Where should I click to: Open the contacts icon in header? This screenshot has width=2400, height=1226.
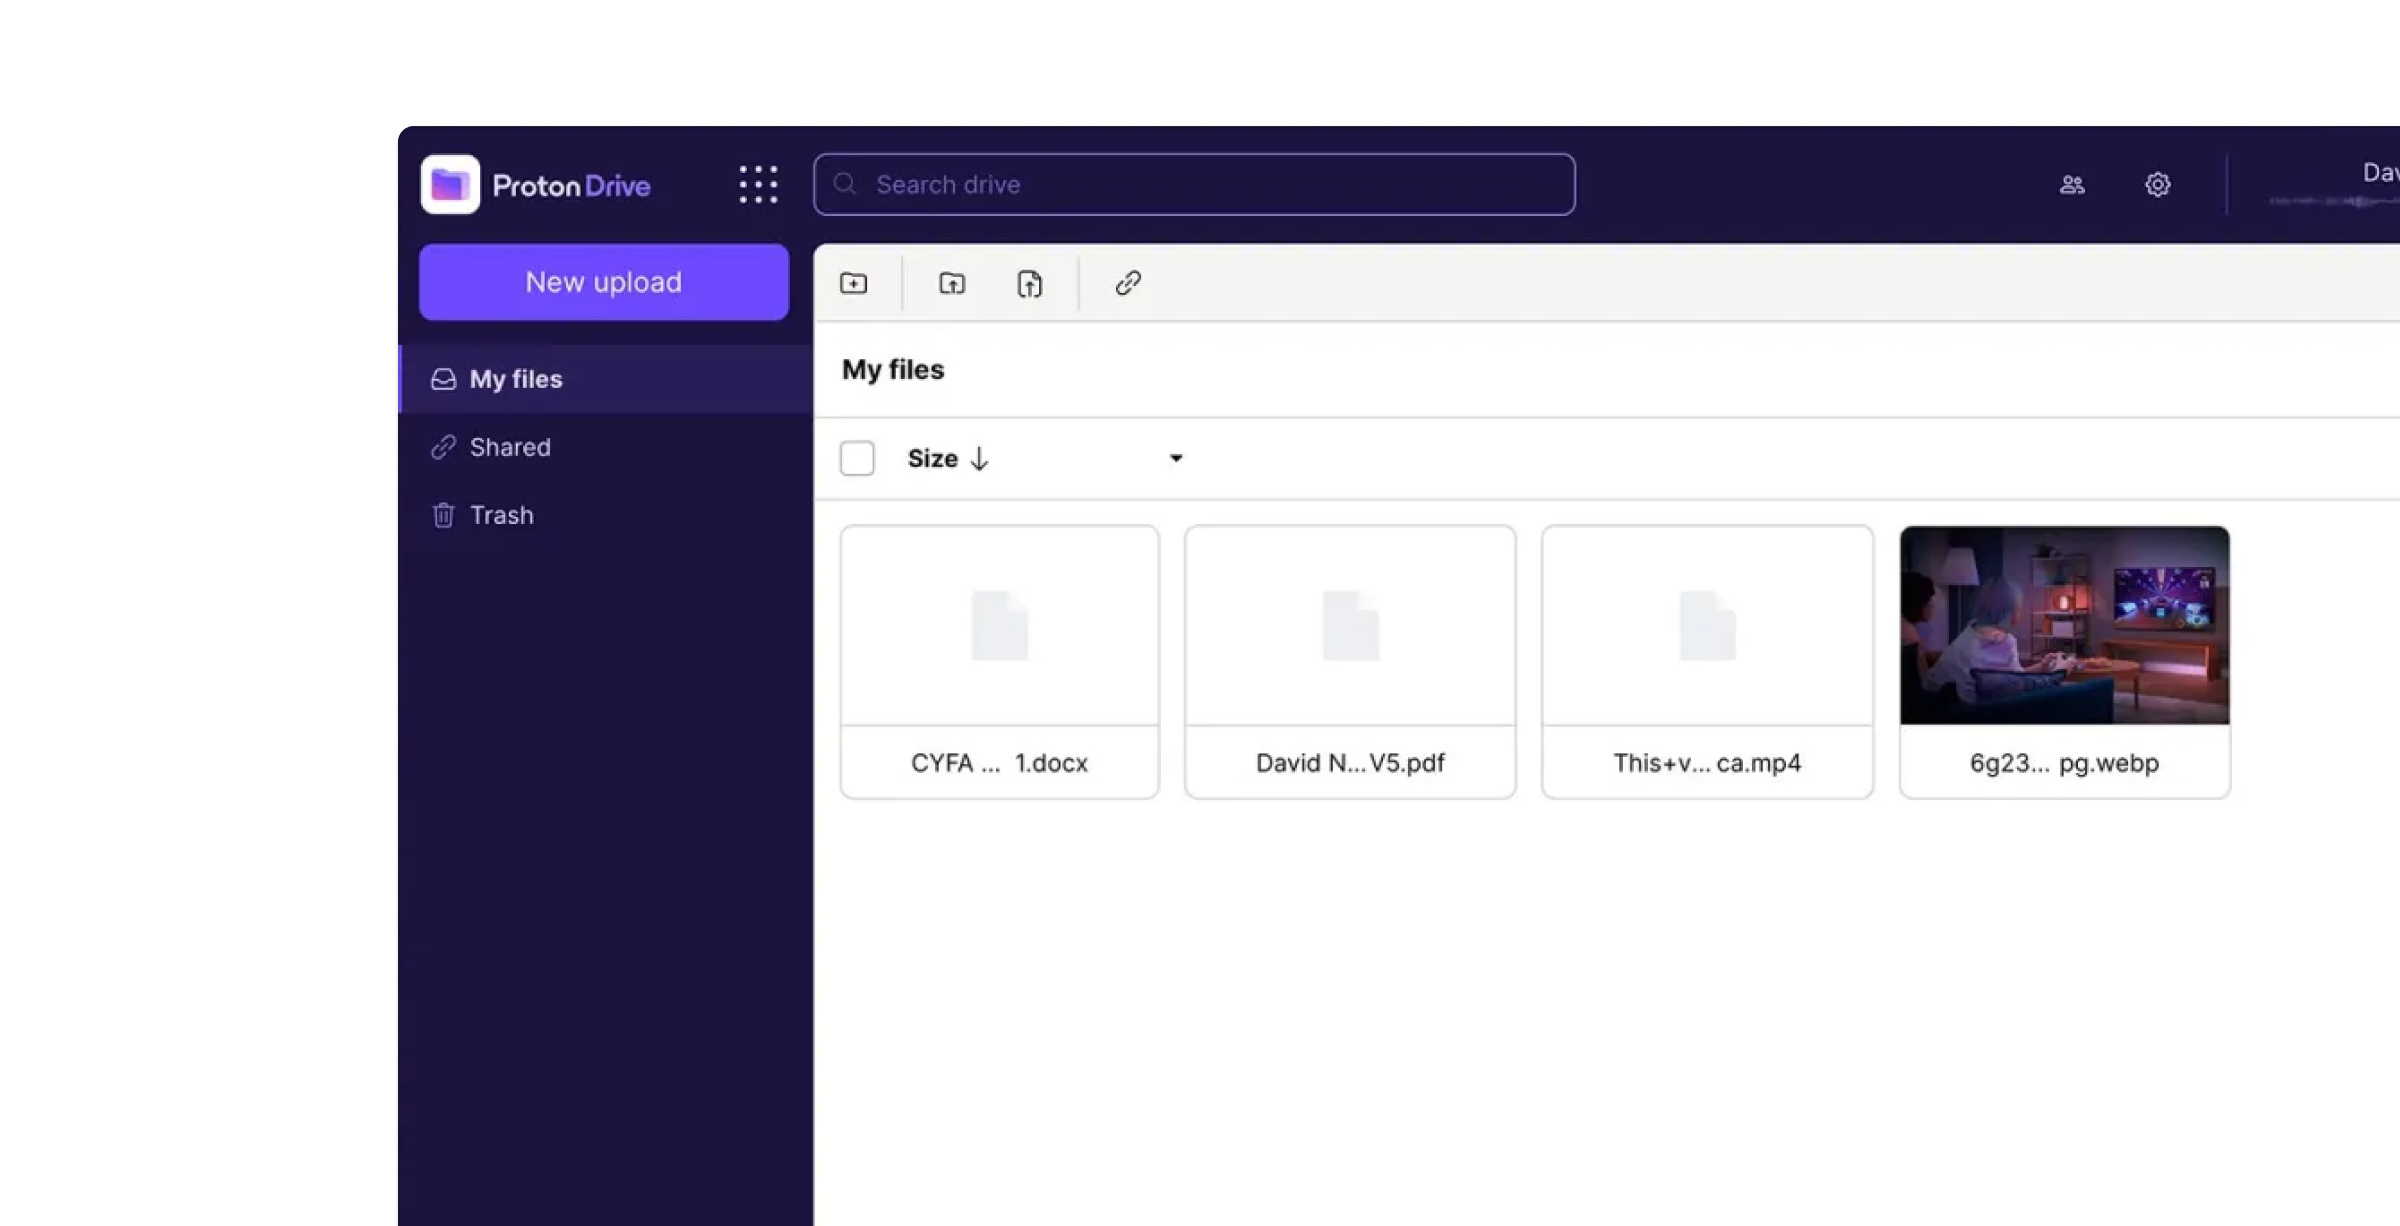point(2072,185)
